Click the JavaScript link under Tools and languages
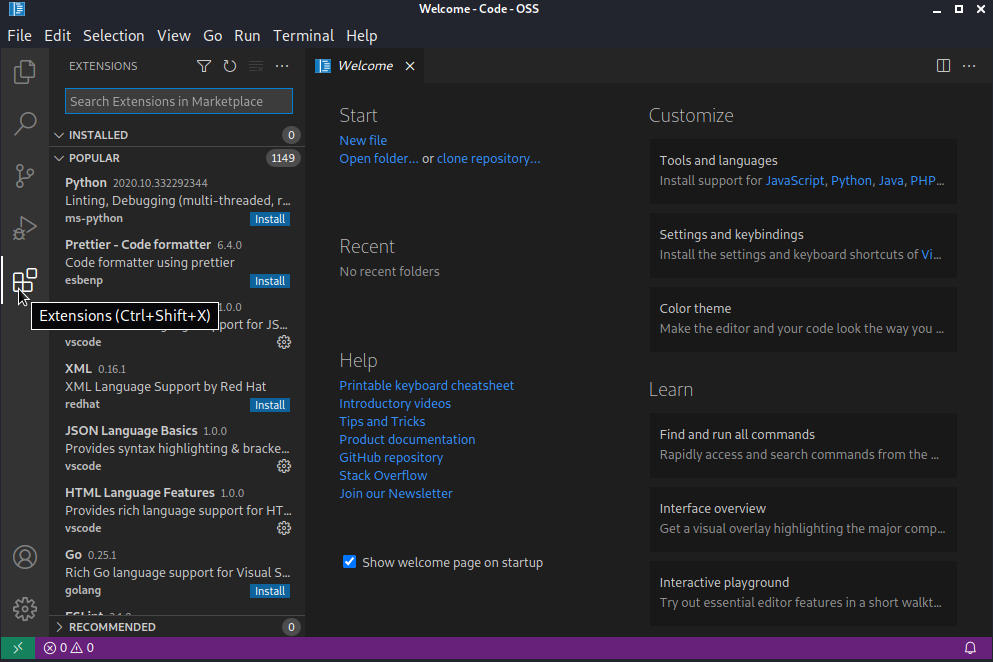 795,181
